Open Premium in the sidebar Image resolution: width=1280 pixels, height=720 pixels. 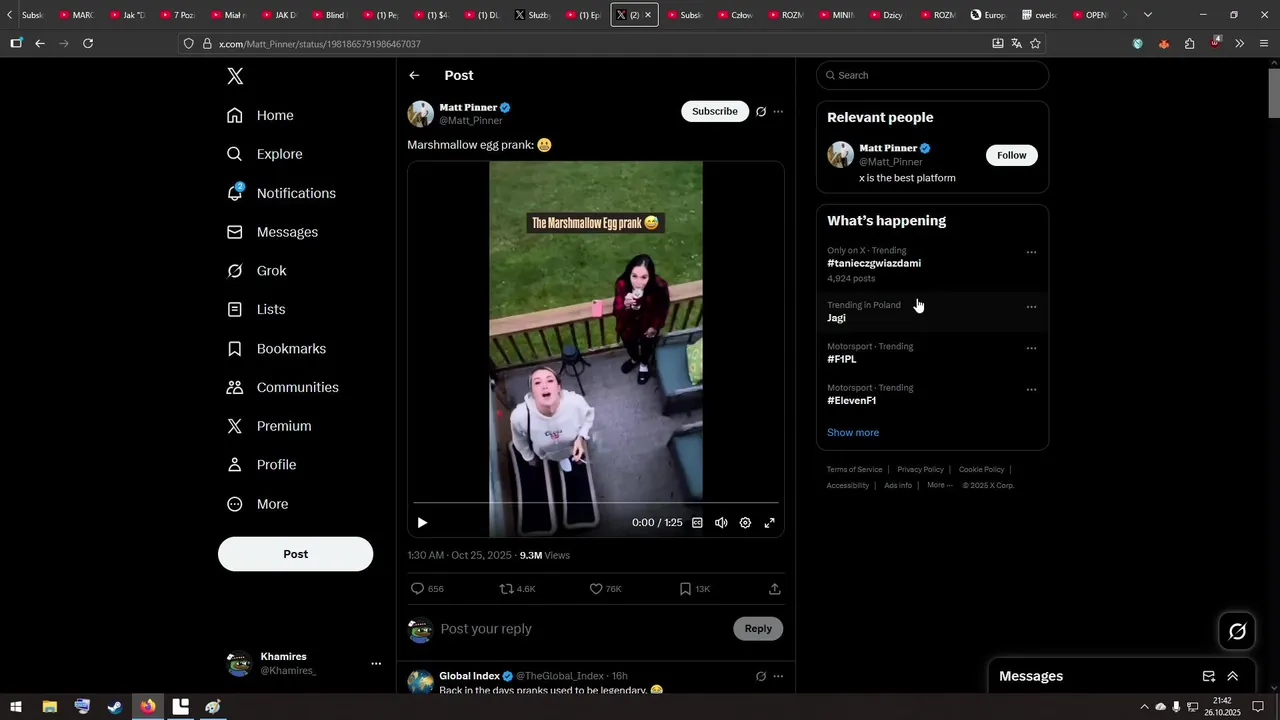tap(269, 426)
